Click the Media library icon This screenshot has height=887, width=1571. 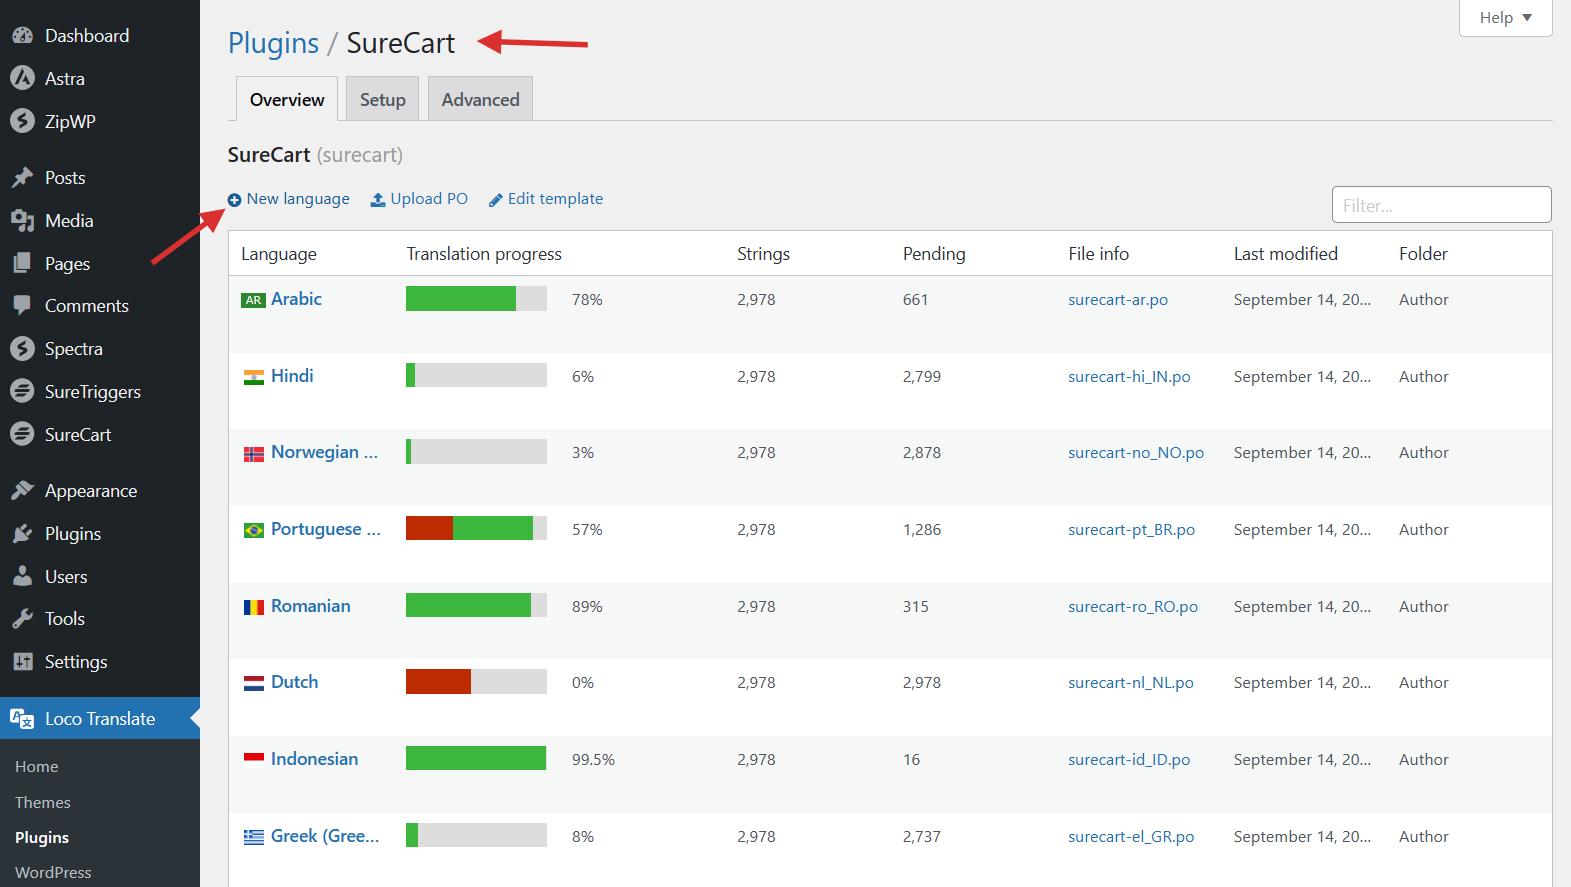tap(22, 221)
